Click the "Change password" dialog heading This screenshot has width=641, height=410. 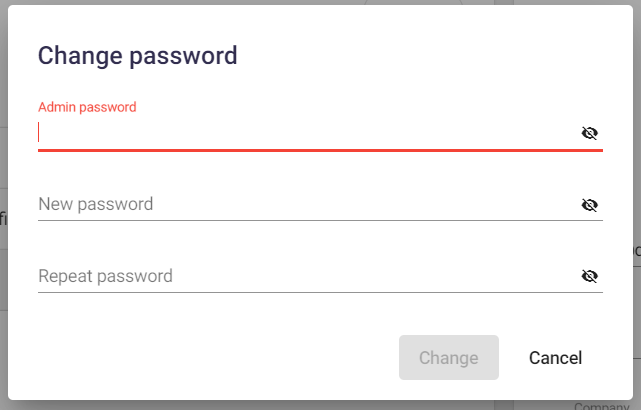pyautogui.click(x=138, y=56)
